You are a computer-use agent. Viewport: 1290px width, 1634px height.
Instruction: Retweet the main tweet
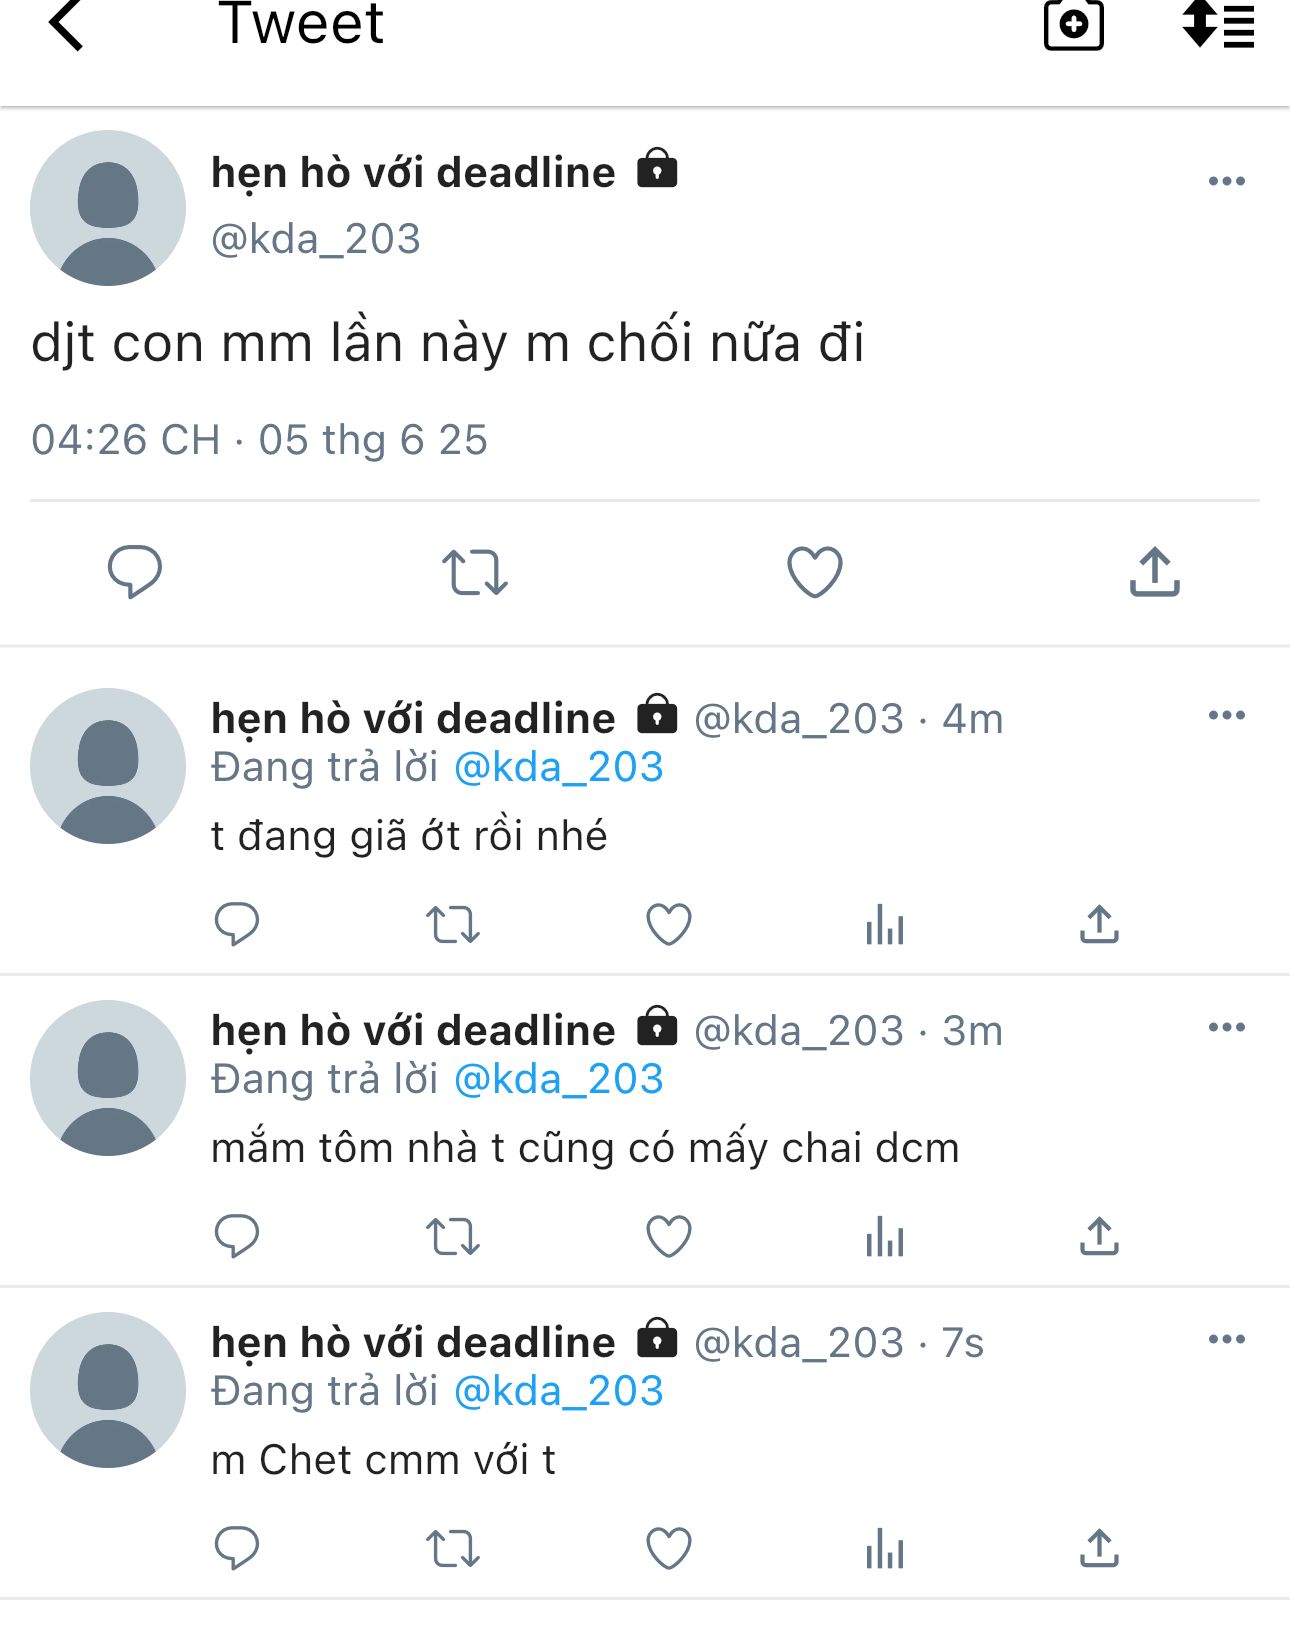pos(475,572)
